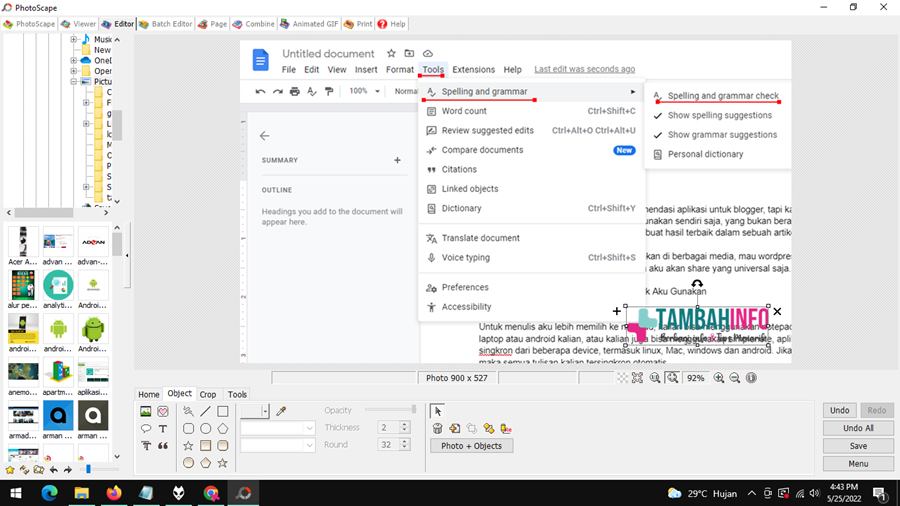
Task: Open Microsoft Edge from the taskbar
Action: coord(49,493)
